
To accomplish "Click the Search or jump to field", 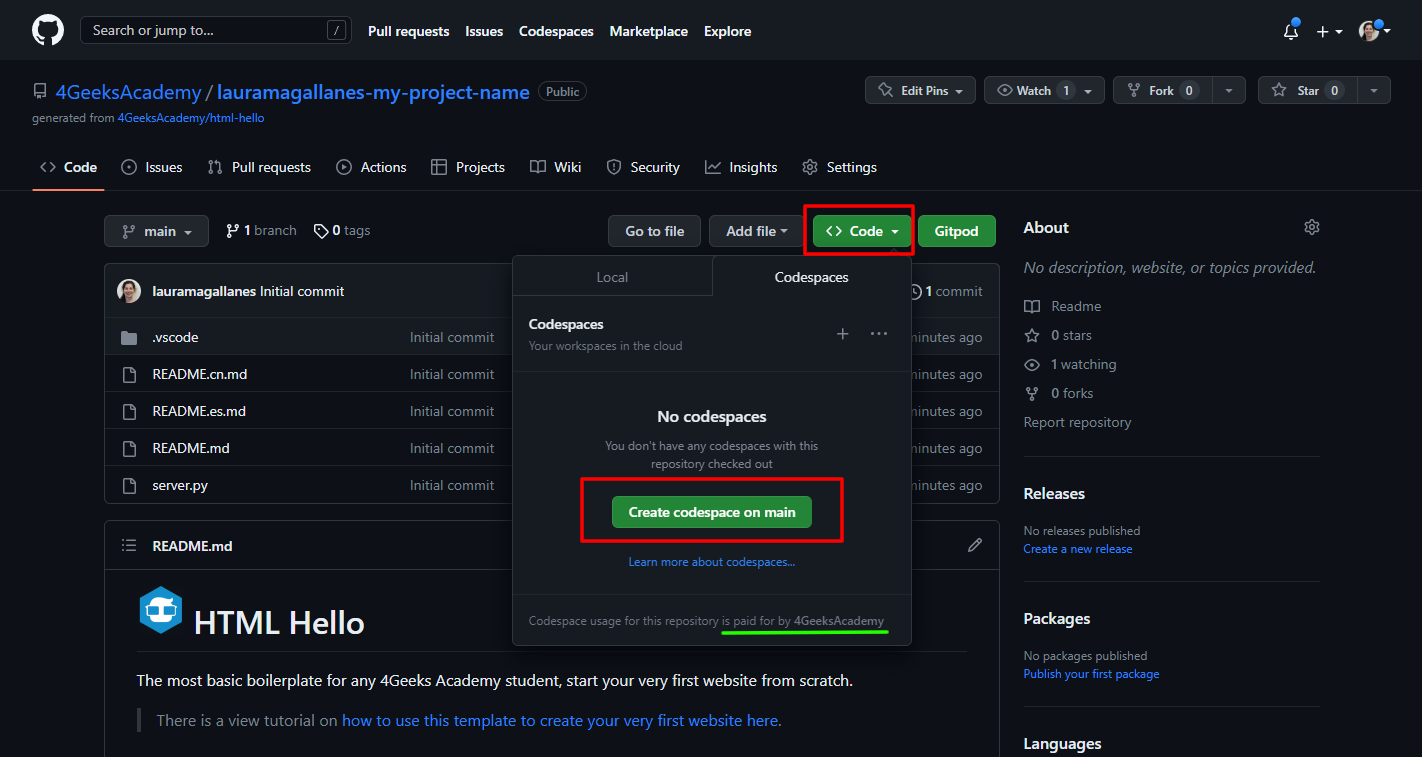I will click(x=214, y=30).
